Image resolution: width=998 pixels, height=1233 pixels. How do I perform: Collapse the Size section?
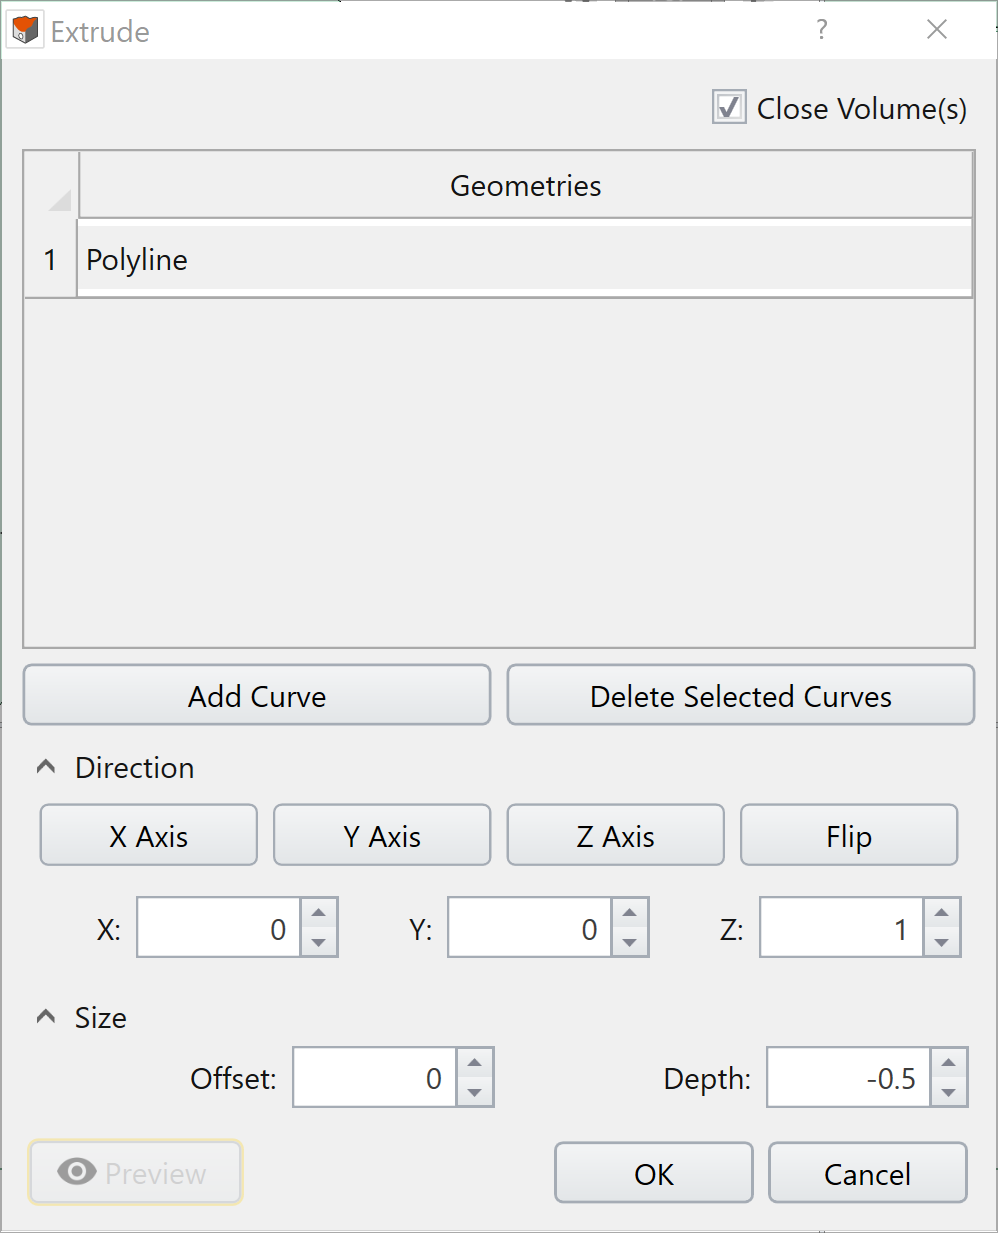[x=44, y=1016]
